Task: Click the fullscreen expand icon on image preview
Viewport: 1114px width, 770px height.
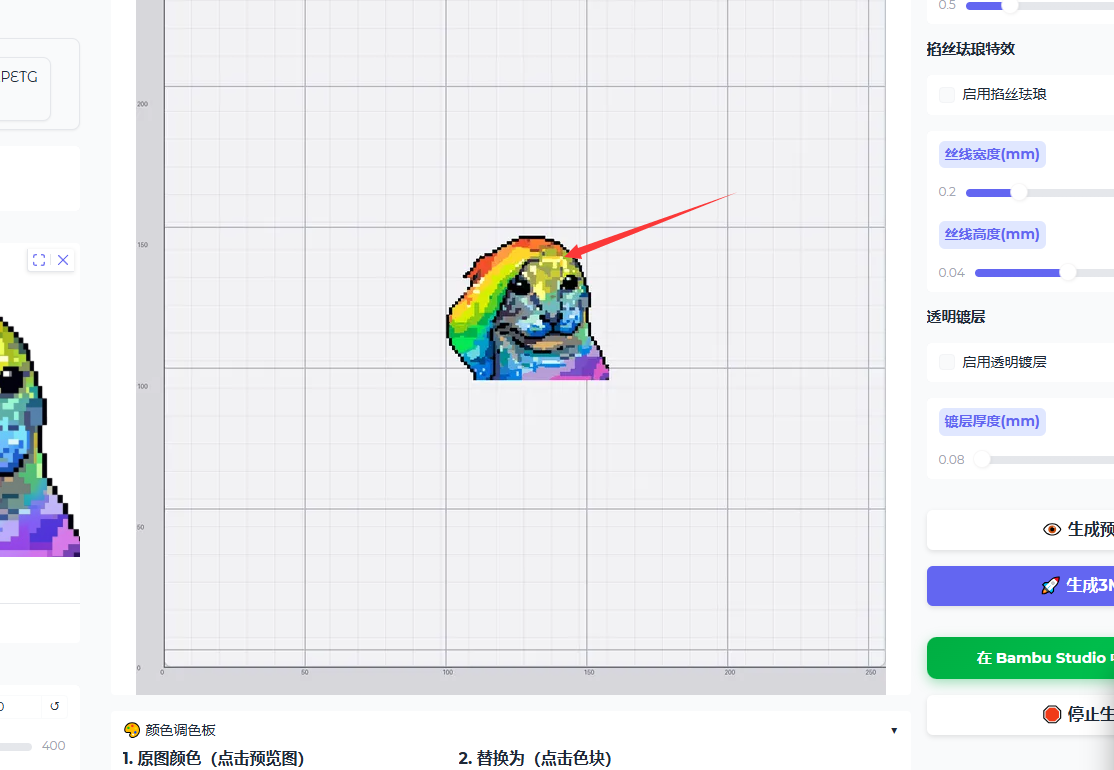Action: click(39, 260)
